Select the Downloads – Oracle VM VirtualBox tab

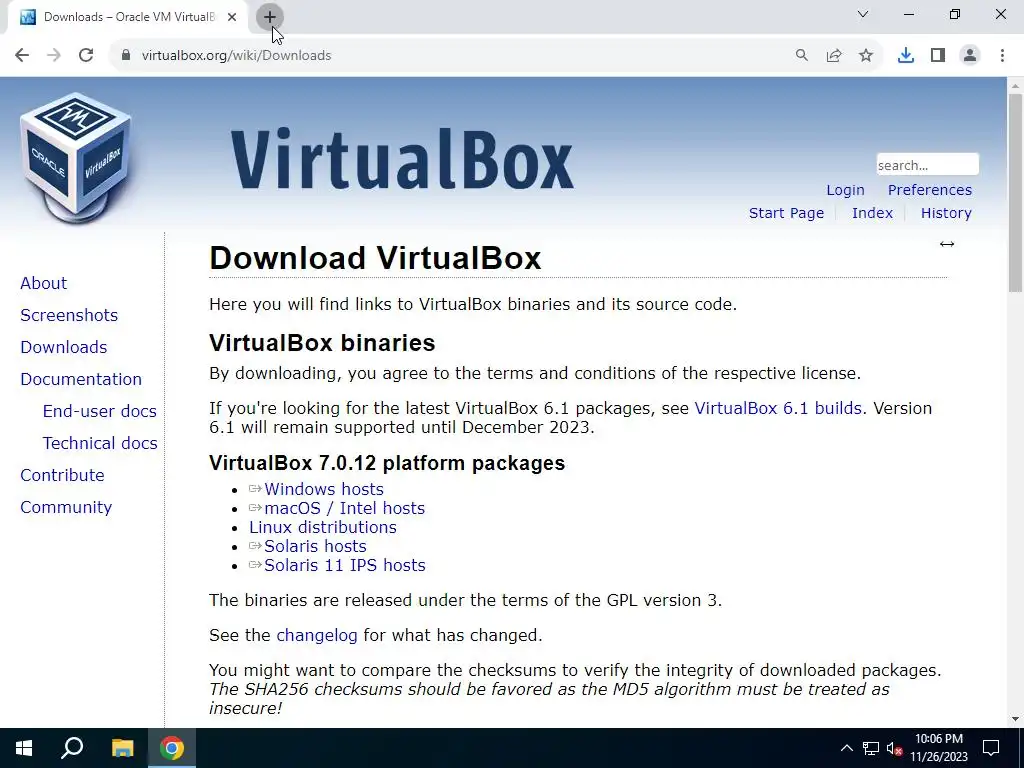coord(129,17)
